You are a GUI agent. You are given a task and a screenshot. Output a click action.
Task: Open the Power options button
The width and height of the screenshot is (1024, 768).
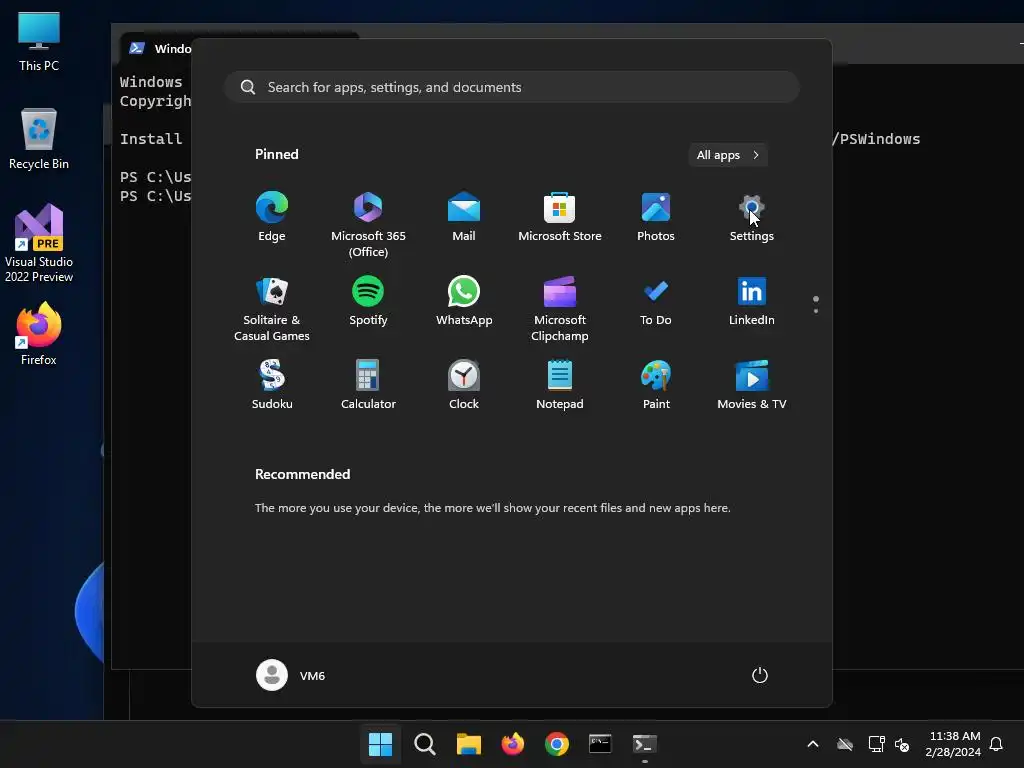pos(760,675)
